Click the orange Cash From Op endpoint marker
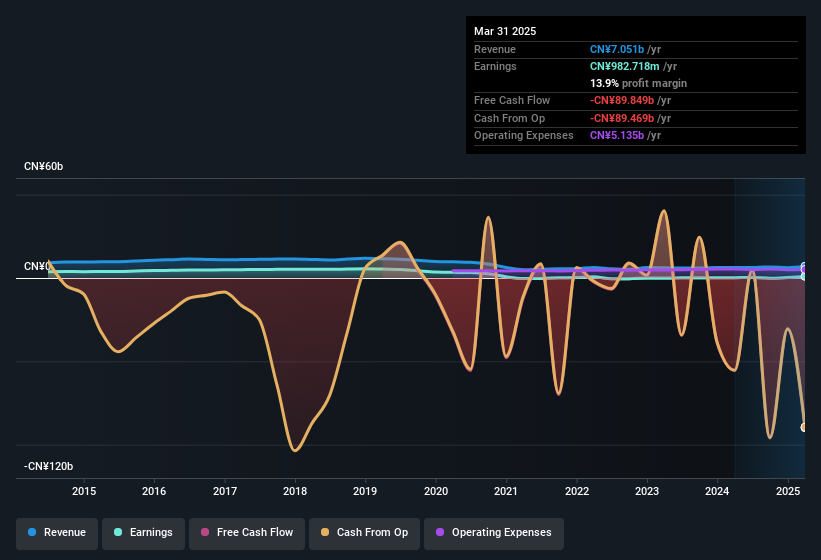821x560 pixels. click(804, 428)
